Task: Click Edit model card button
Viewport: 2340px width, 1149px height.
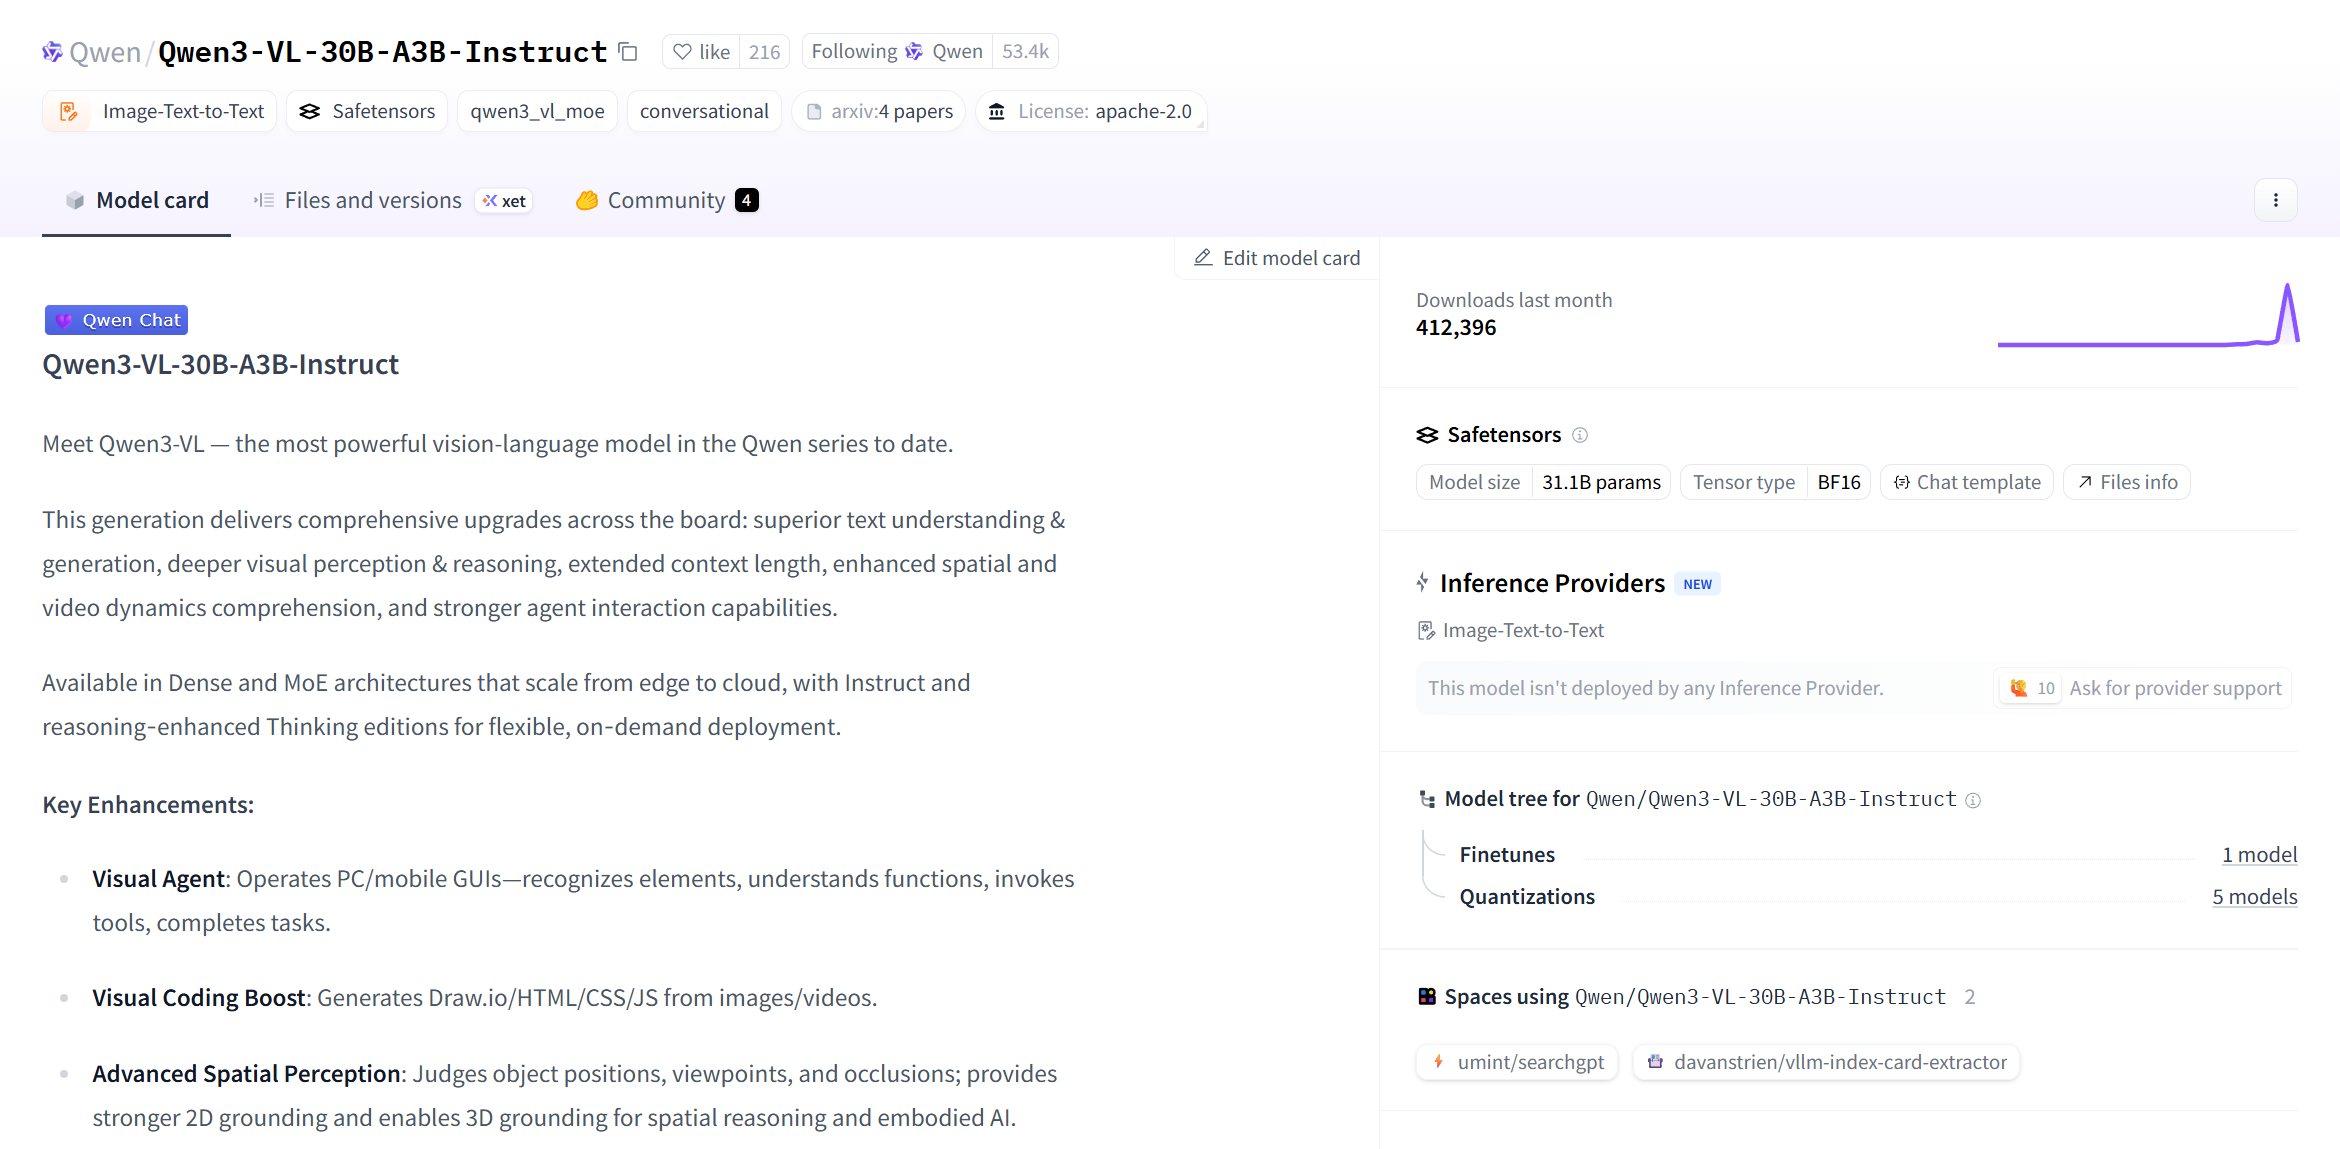Action: [x=1277, y=258]
